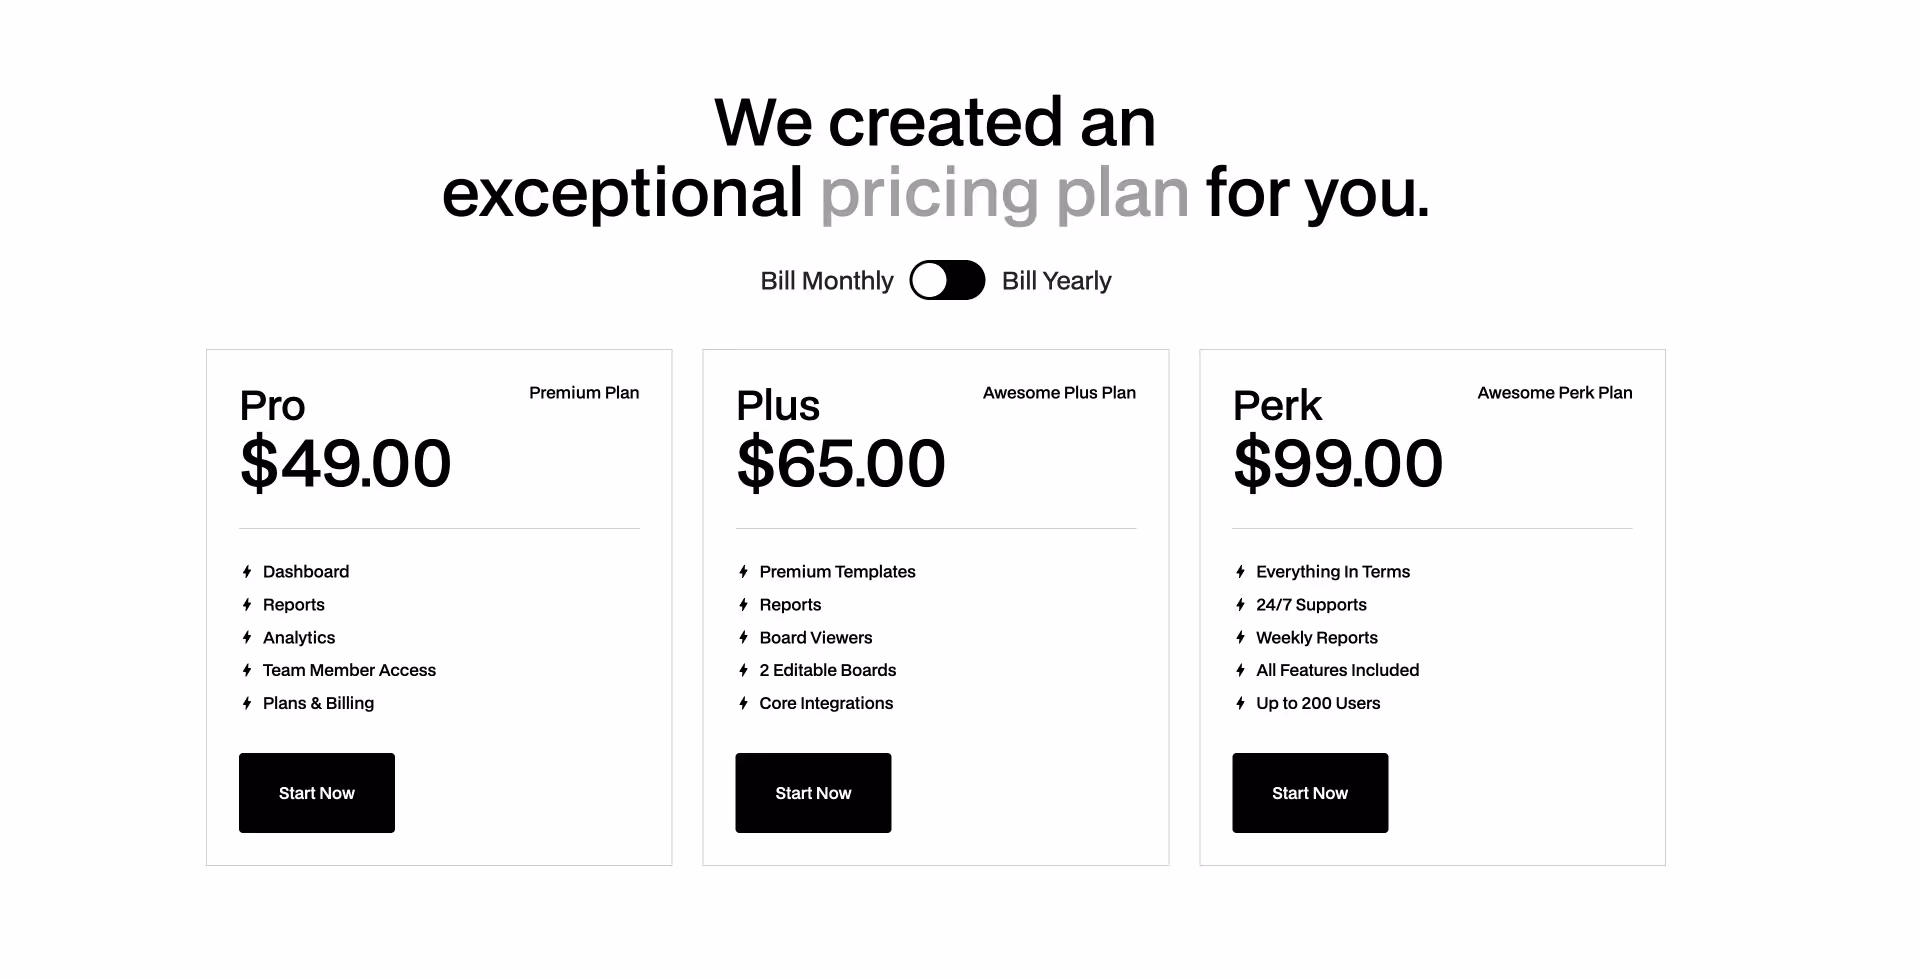Select the Pro plan card
Screen dimensions: 1920x979
click(439, 606)
